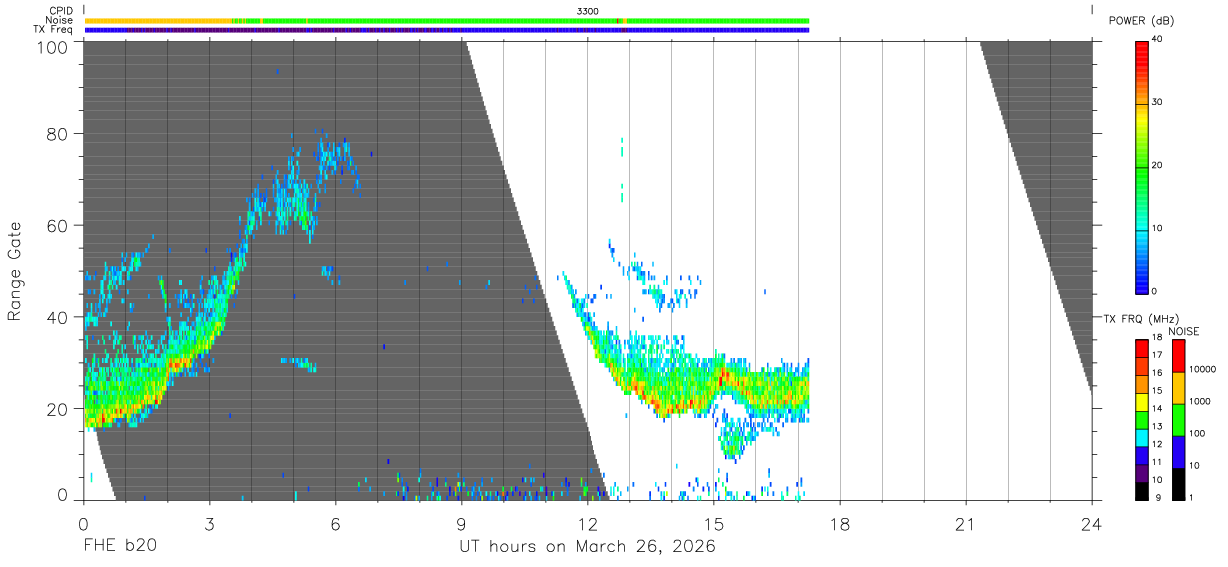Select the 6 tick on the UT hours axis
Image resolution: width=1228 pixels, height=567 pixels.
click(335, 524)
